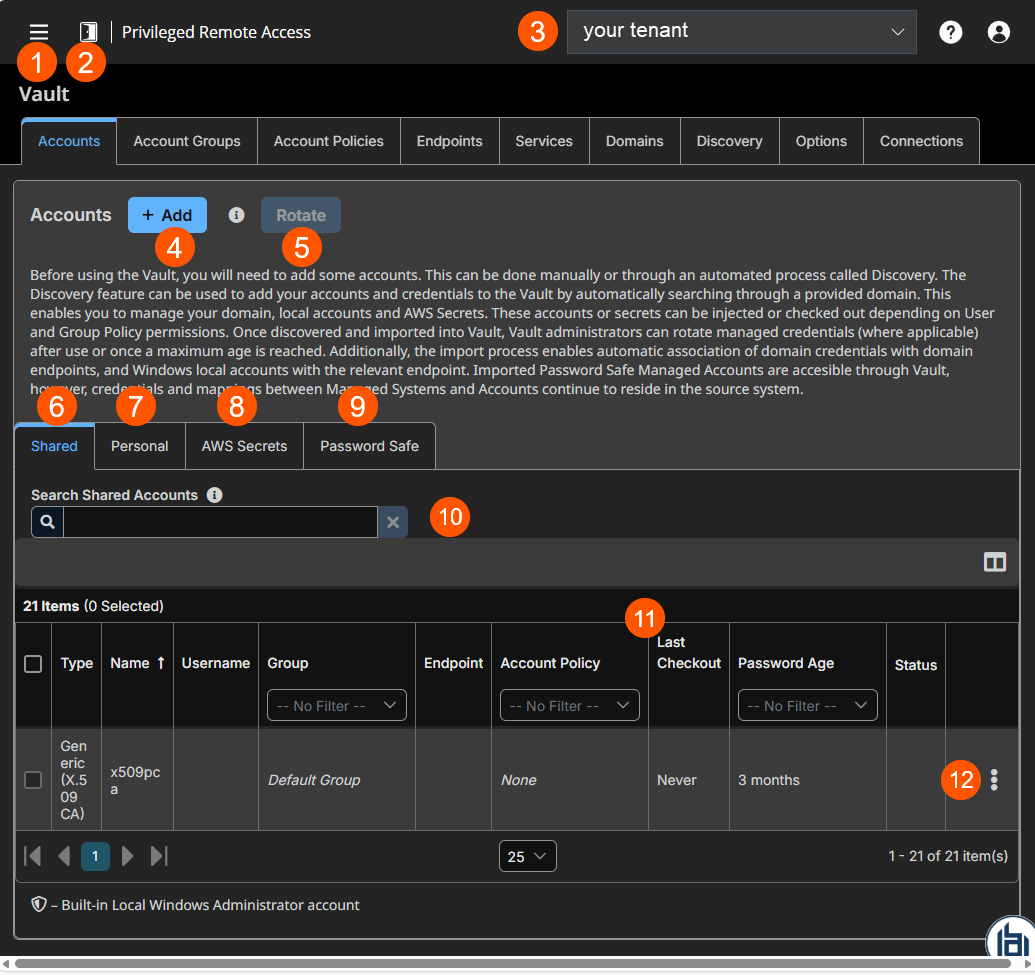Image resolution: width=1035 pixels, height=975 pixels.
Task: Open the Password Age No Filter dropdown
Action: coord(807,706)
